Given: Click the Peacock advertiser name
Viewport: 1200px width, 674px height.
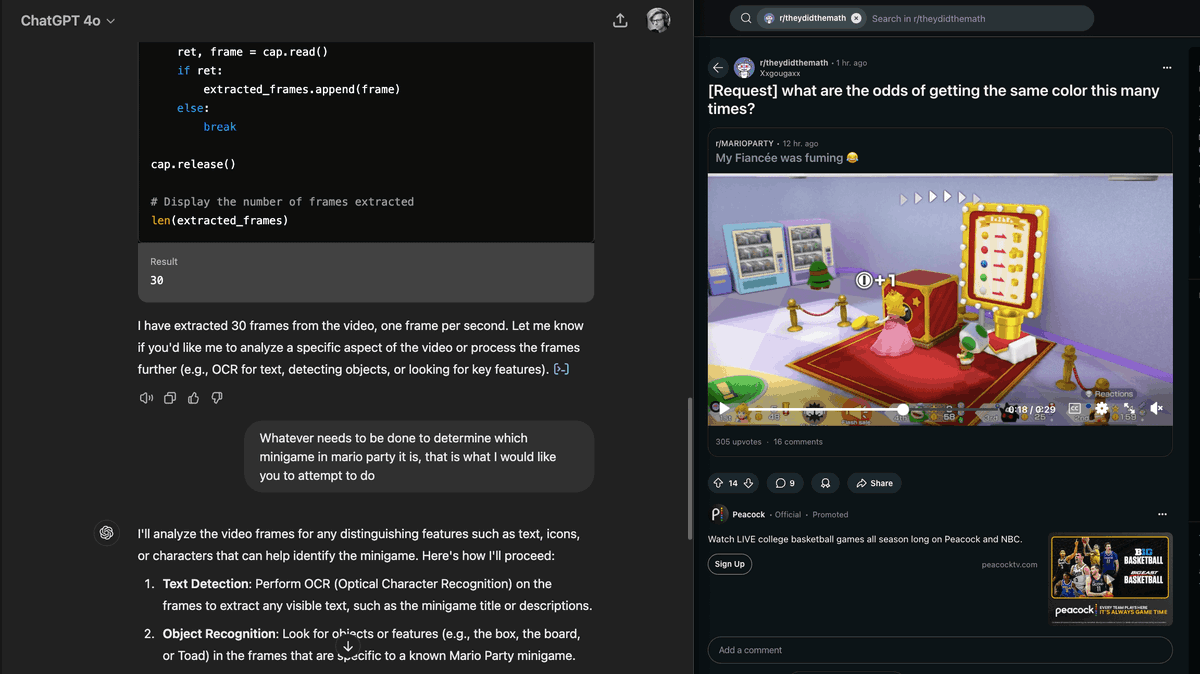Looking at the screenshot, I should 749,514.
